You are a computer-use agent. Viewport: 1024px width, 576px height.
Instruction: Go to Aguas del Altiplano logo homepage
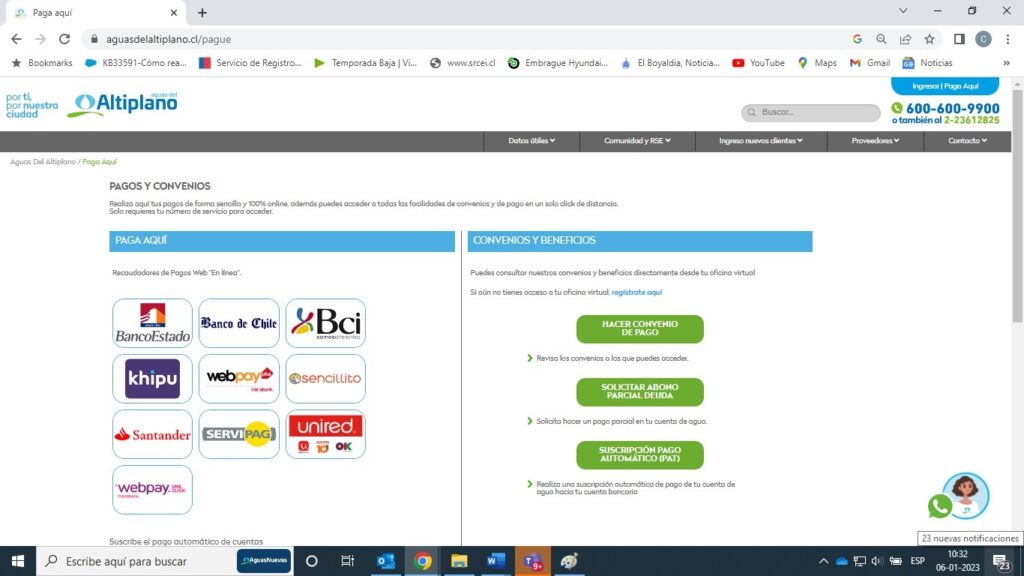(122, 104)
